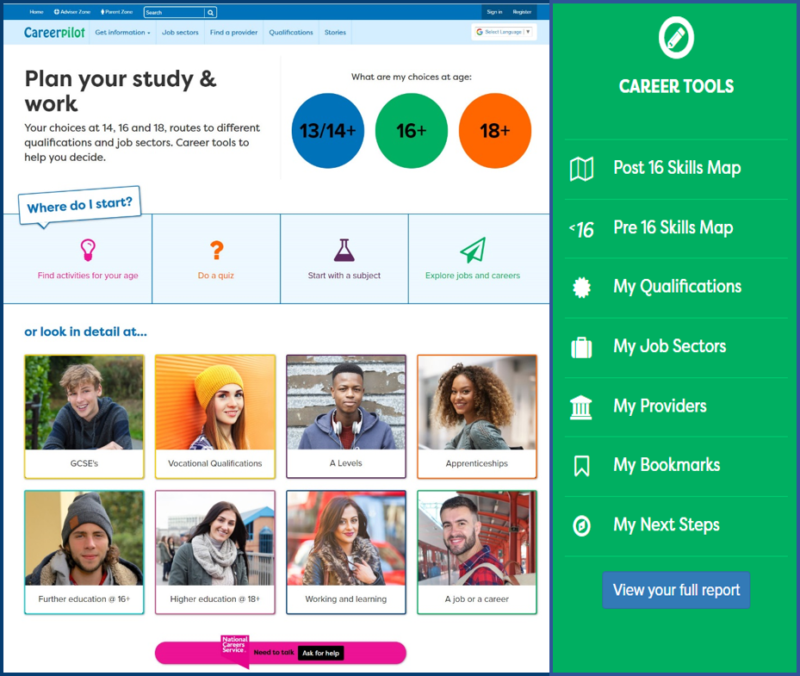Click the lightbulb icon for activities

point(88,249)
